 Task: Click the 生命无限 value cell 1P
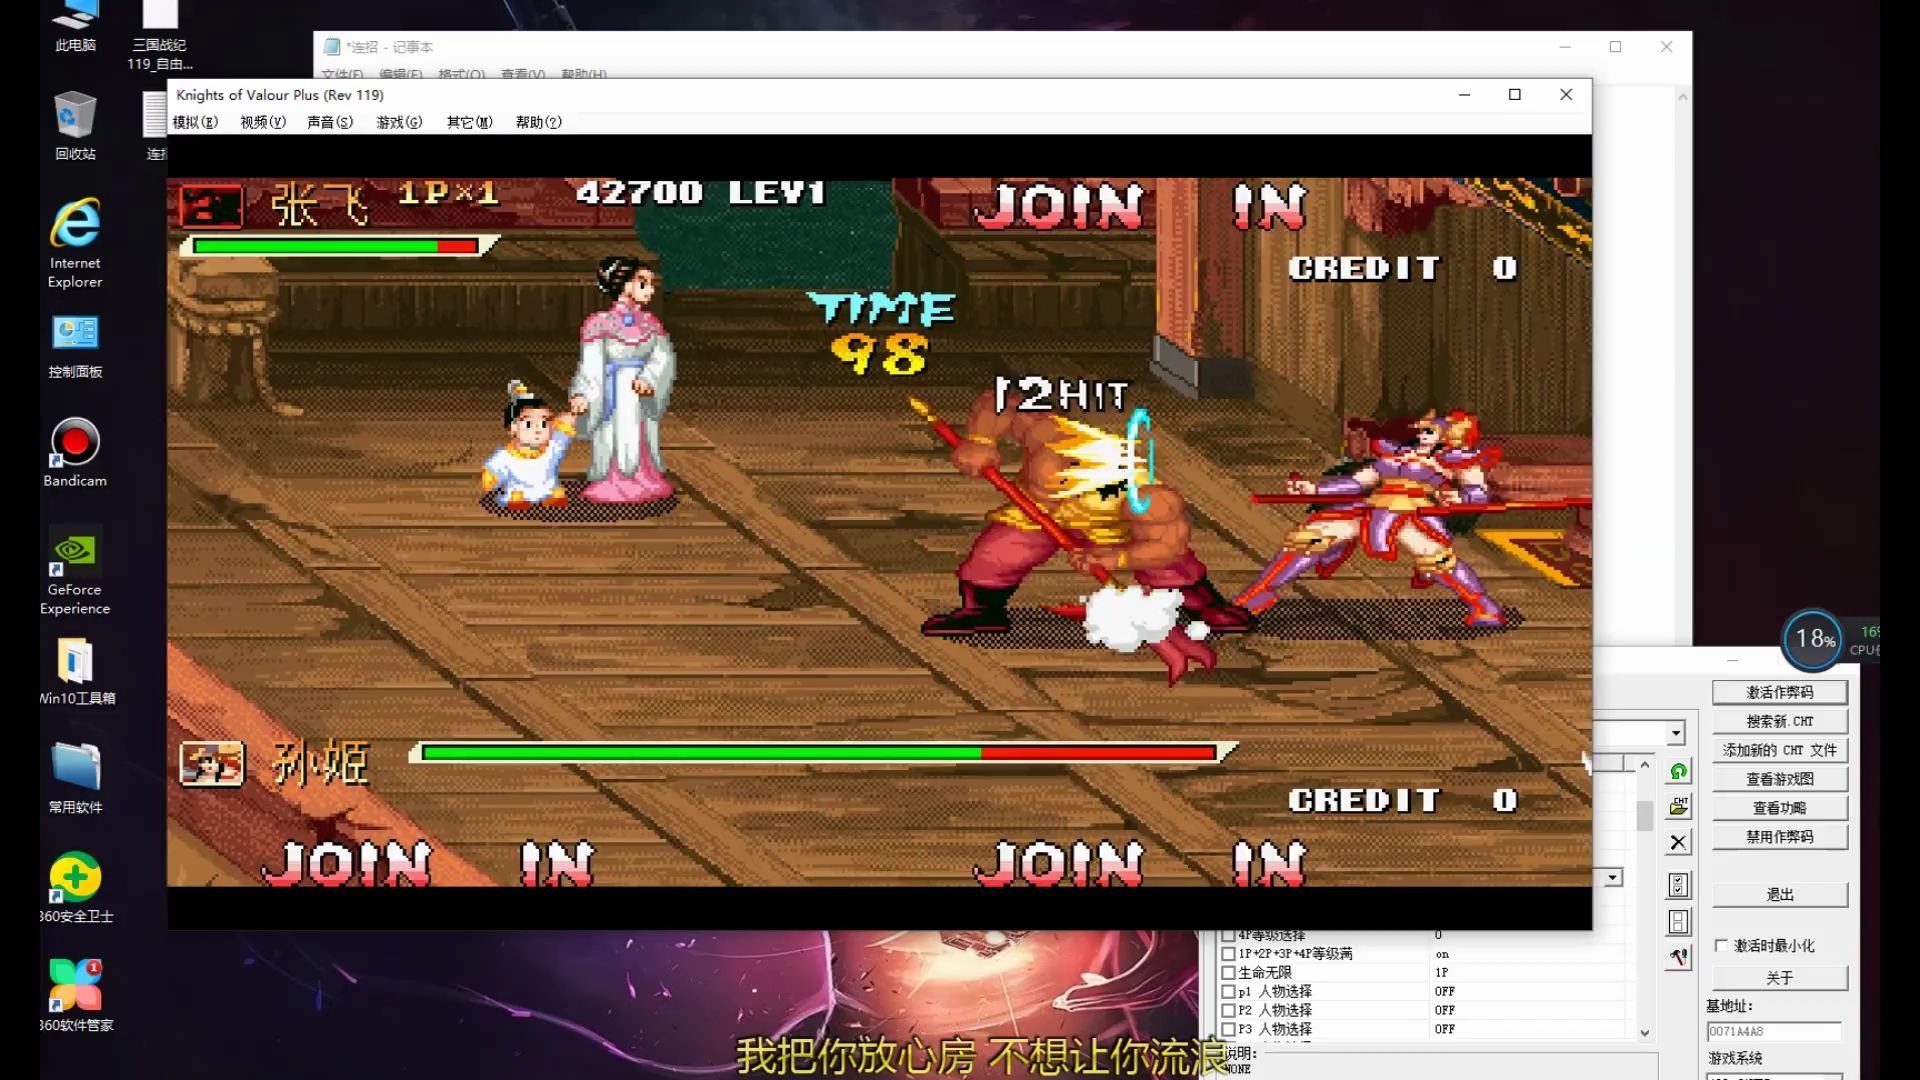1441,973
